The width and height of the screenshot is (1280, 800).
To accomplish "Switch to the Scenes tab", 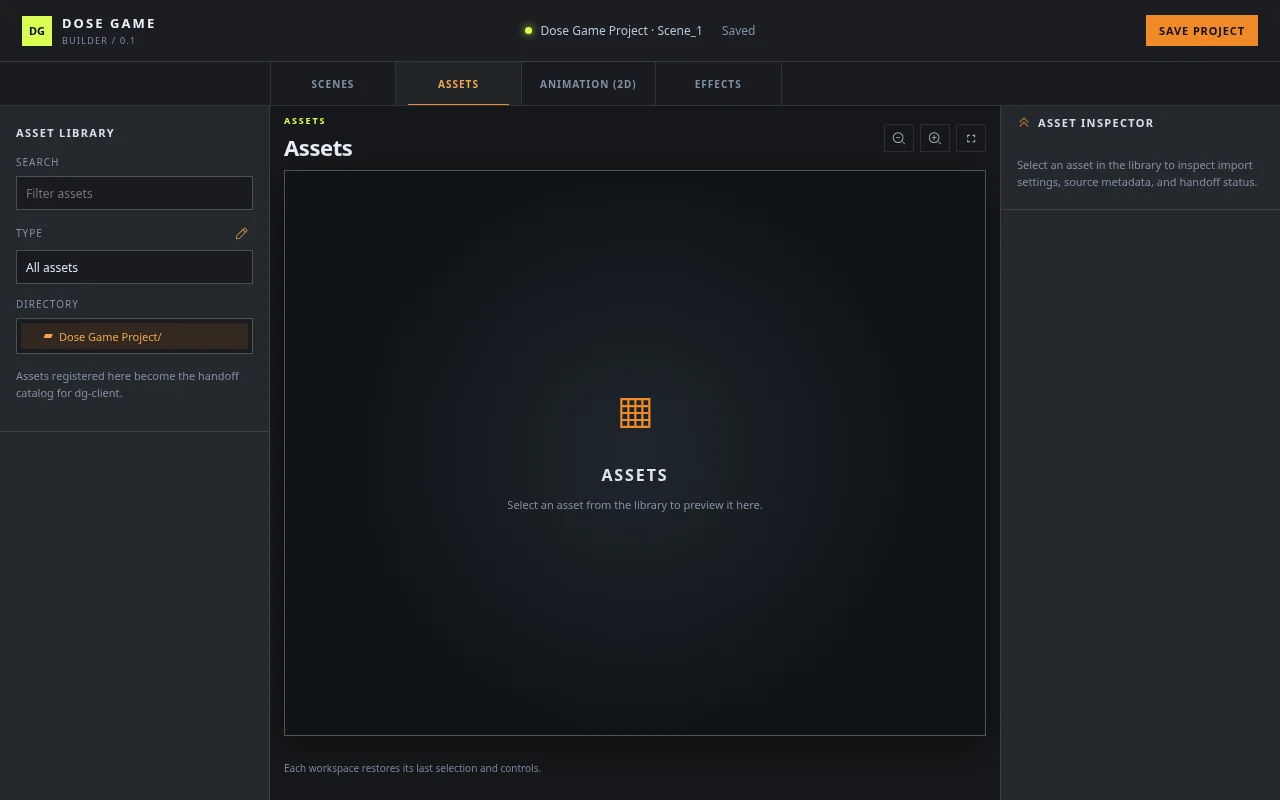I will 333,84.
